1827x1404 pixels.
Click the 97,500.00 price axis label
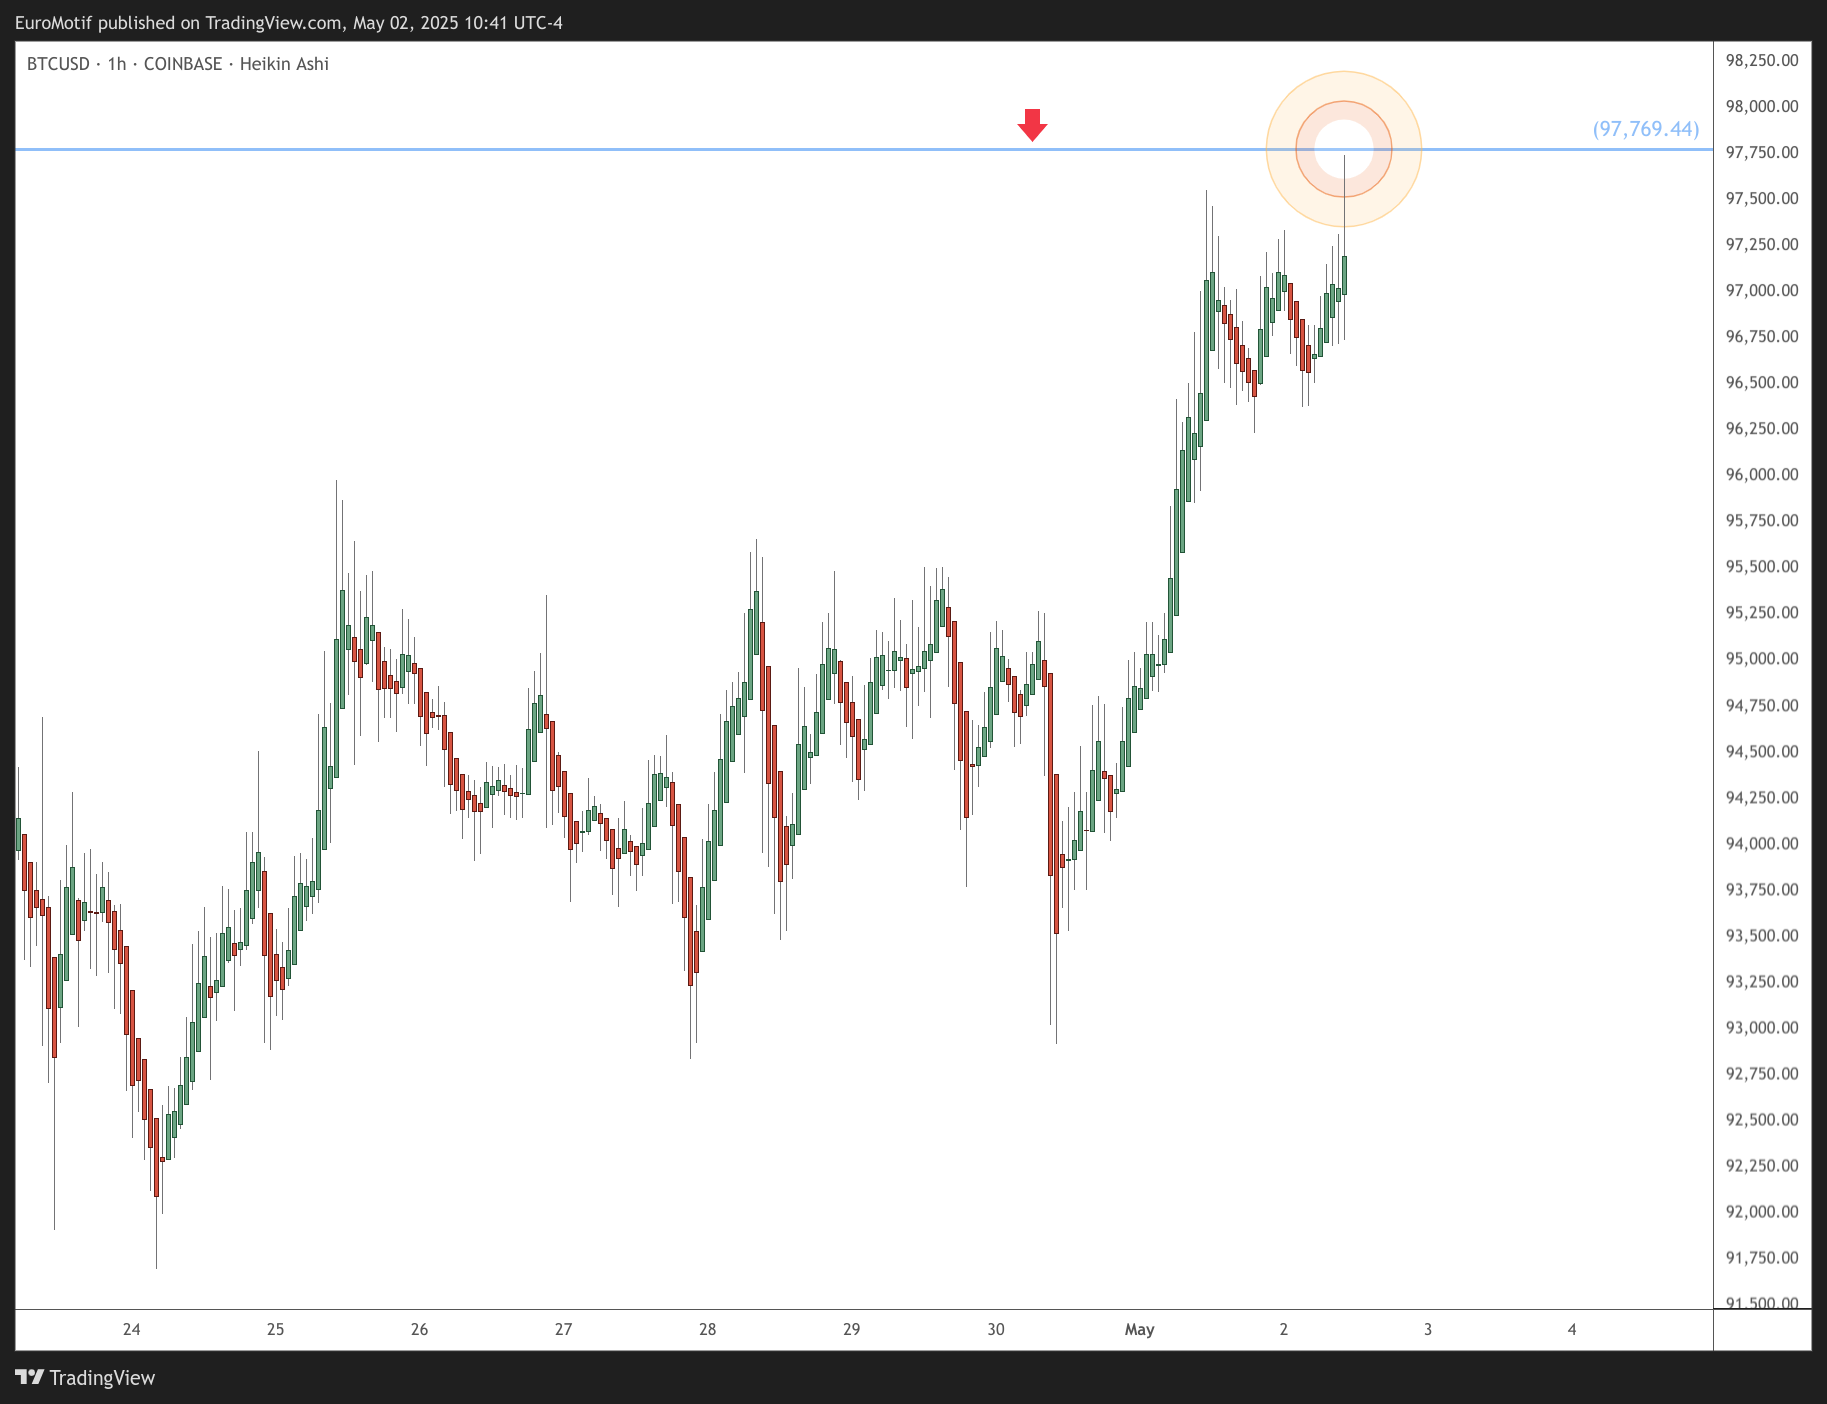[1762, 198]
